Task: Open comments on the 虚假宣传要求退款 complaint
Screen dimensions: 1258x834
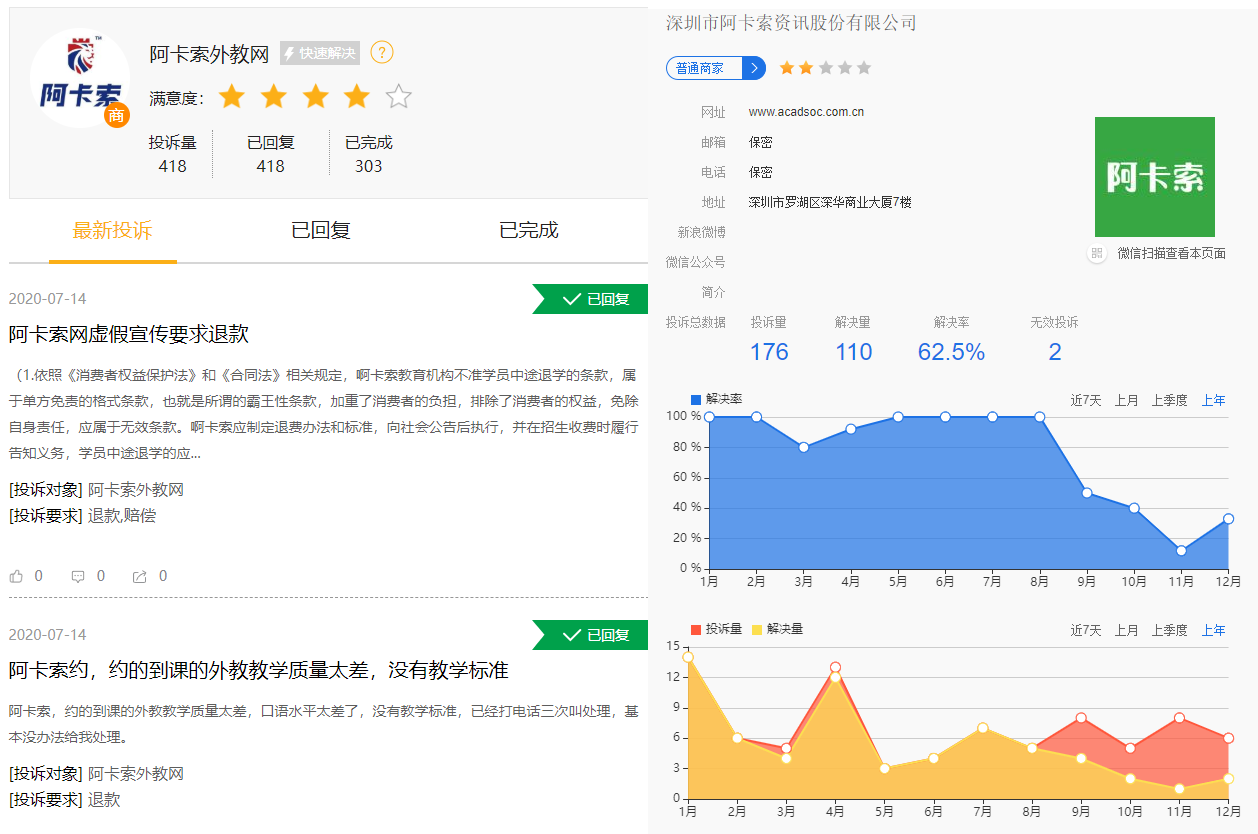Action: pyautogui.click(x=78, y=576)
